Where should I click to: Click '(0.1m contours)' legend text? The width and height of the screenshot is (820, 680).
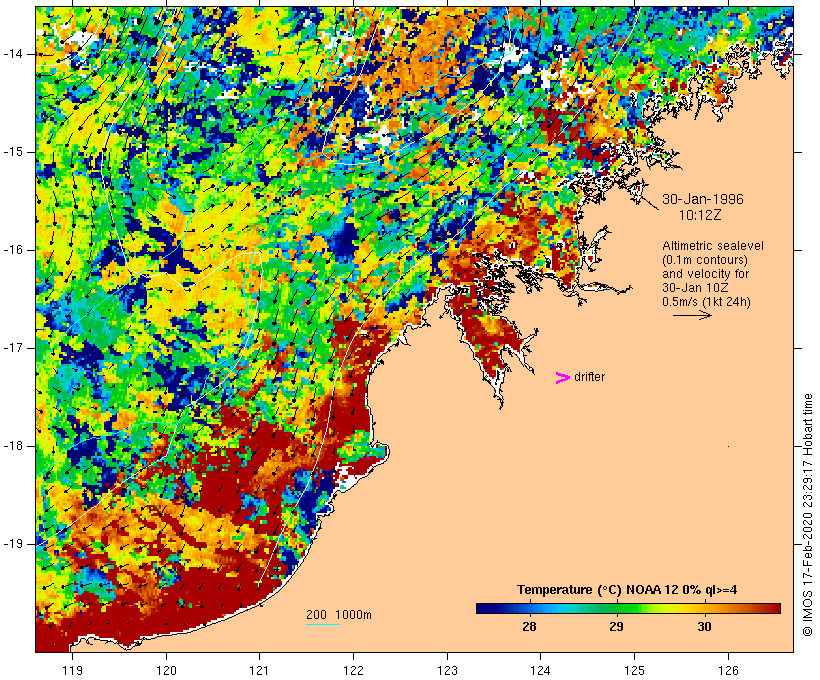tap(704, 260)
